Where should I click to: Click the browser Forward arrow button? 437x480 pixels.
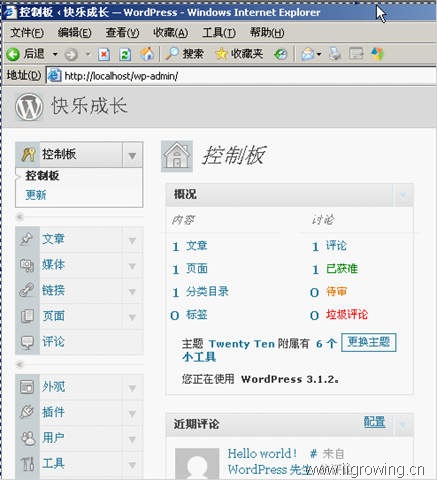[x=71, y=54]
